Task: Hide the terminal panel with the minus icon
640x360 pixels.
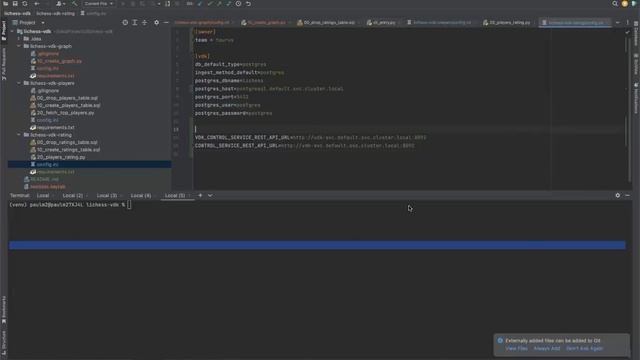Action: tap(627, 196)
